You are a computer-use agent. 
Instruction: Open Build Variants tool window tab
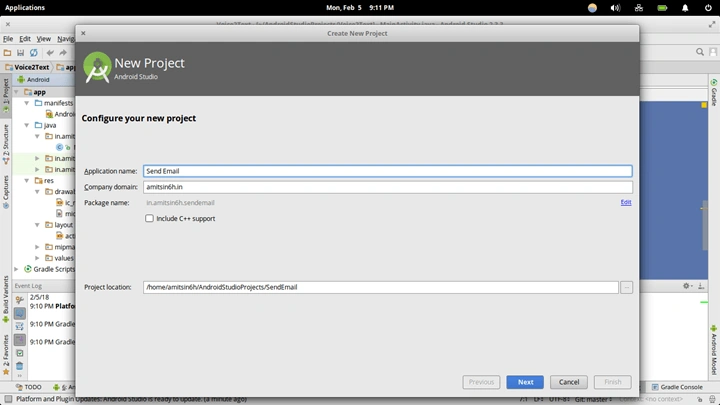point(6,299)
